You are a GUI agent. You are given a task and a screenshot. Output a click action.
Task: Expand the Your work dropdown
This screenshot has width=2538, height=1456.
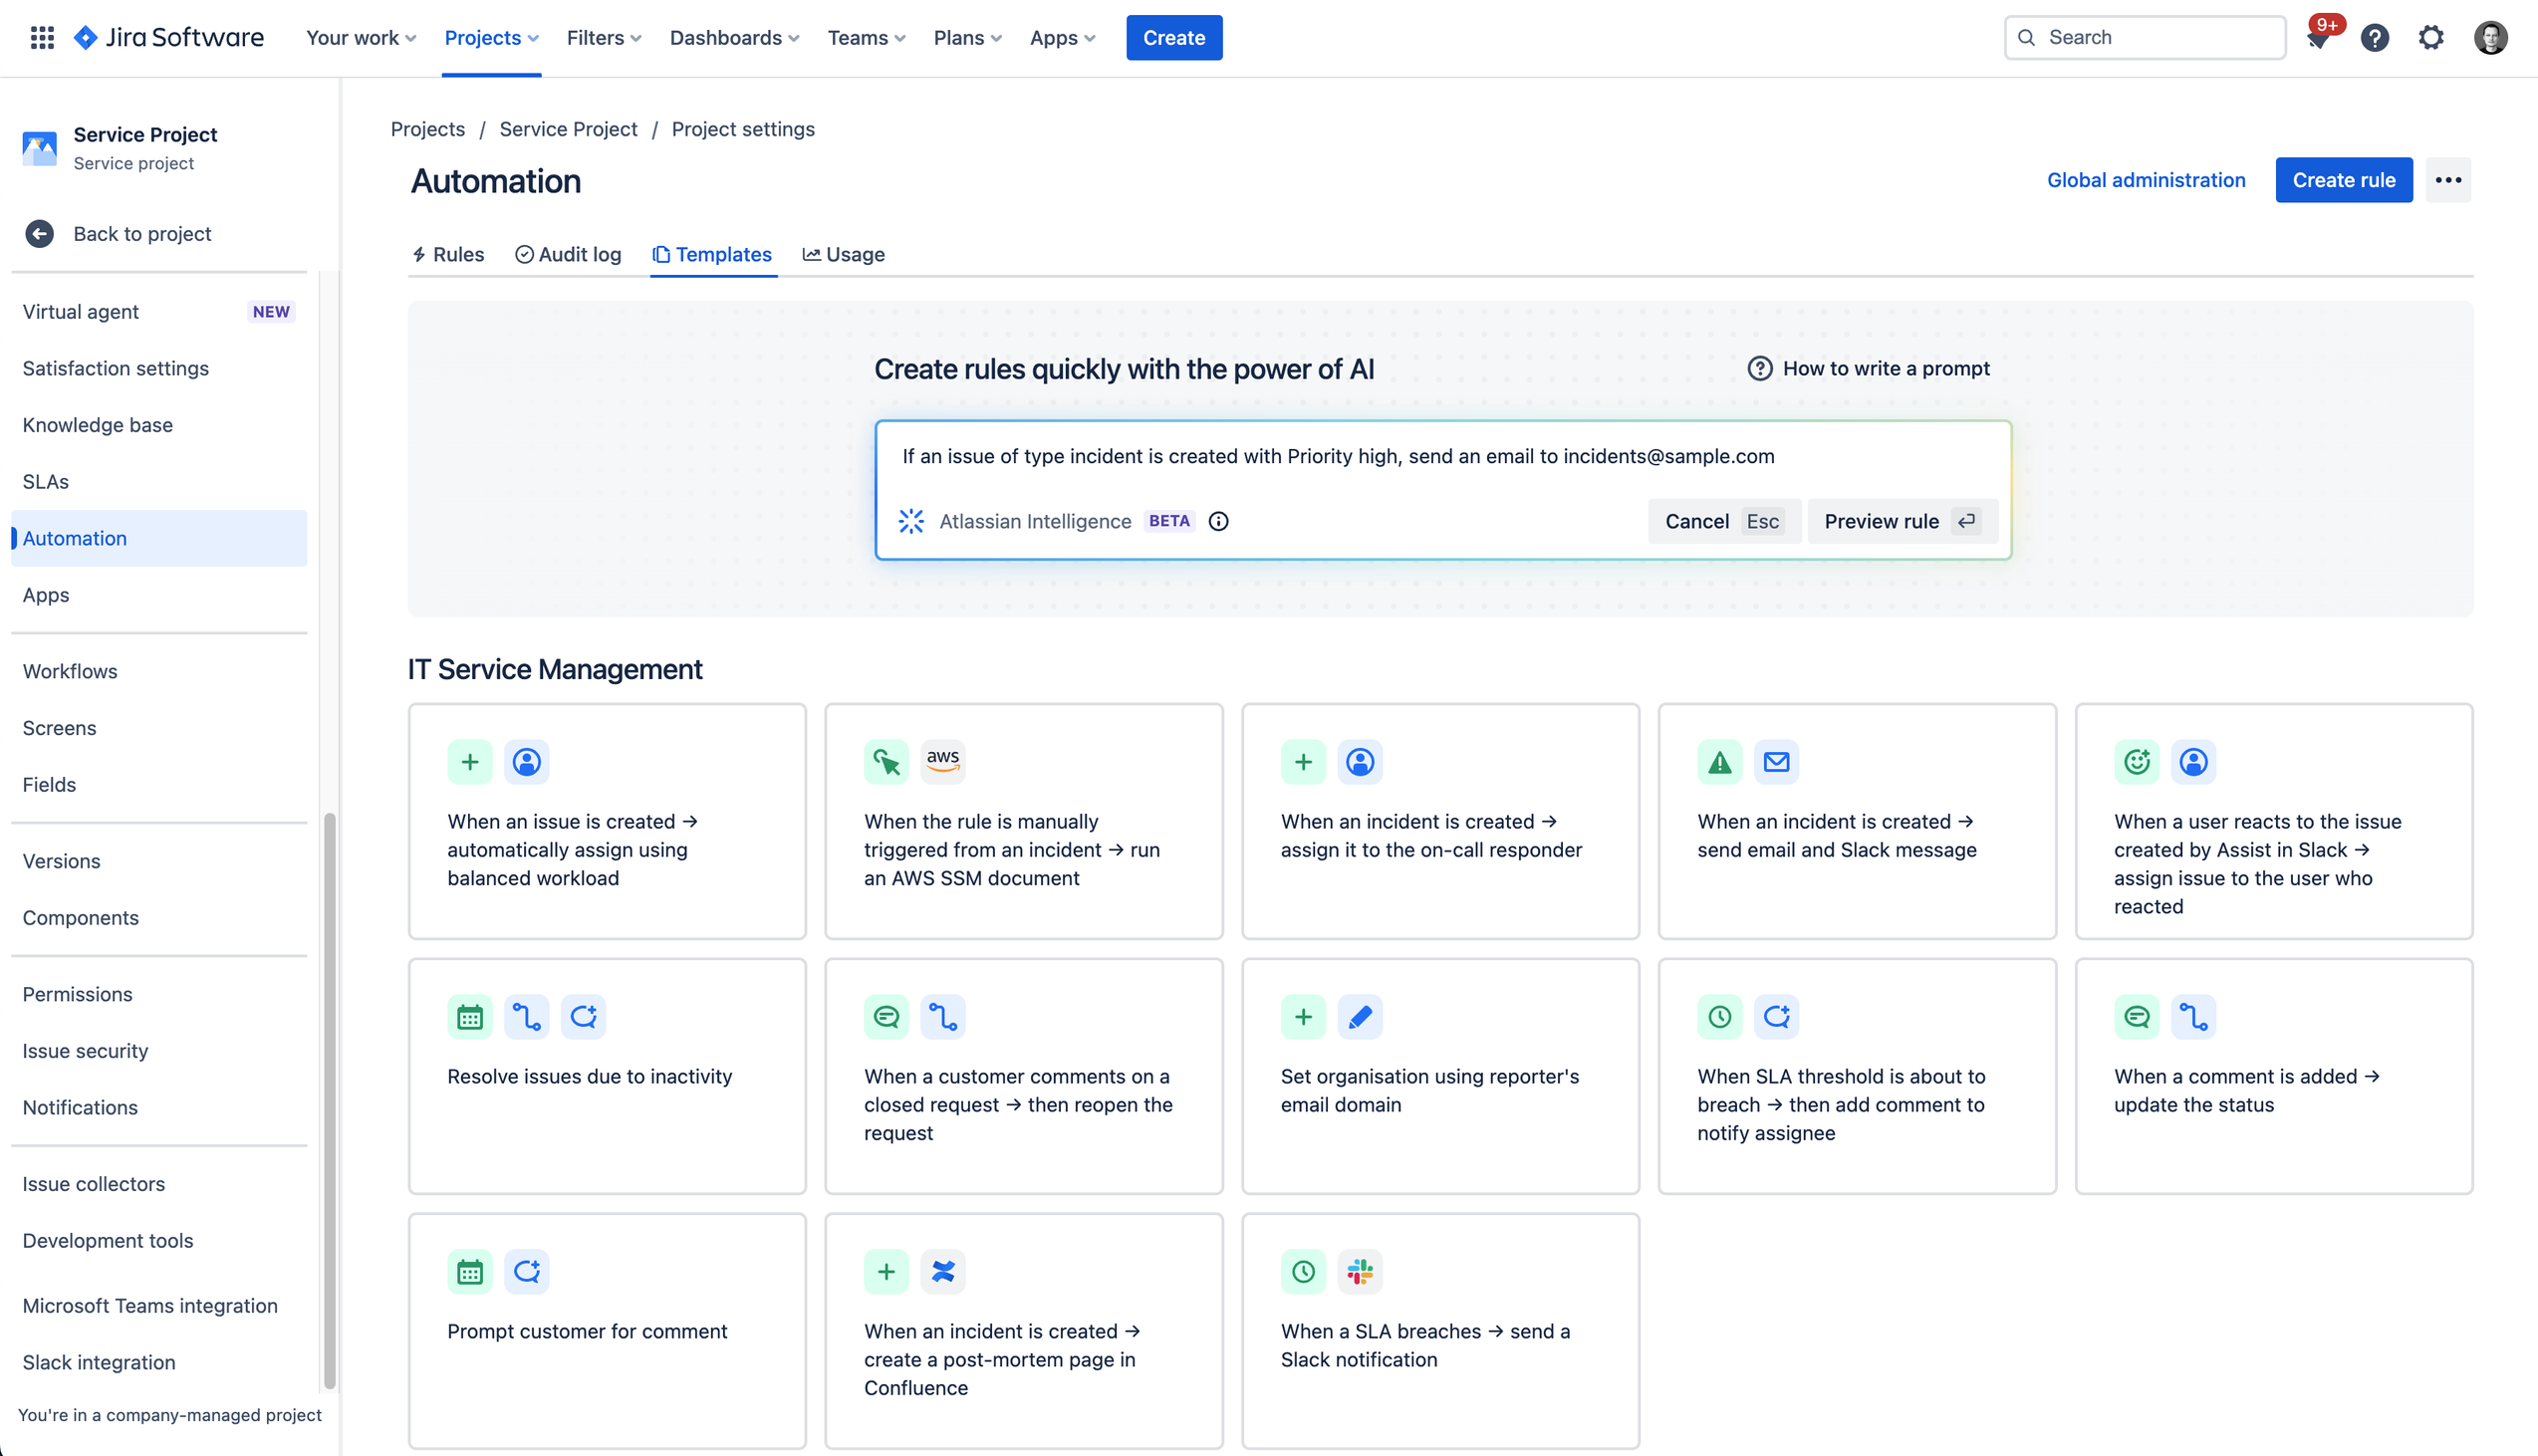361,38
